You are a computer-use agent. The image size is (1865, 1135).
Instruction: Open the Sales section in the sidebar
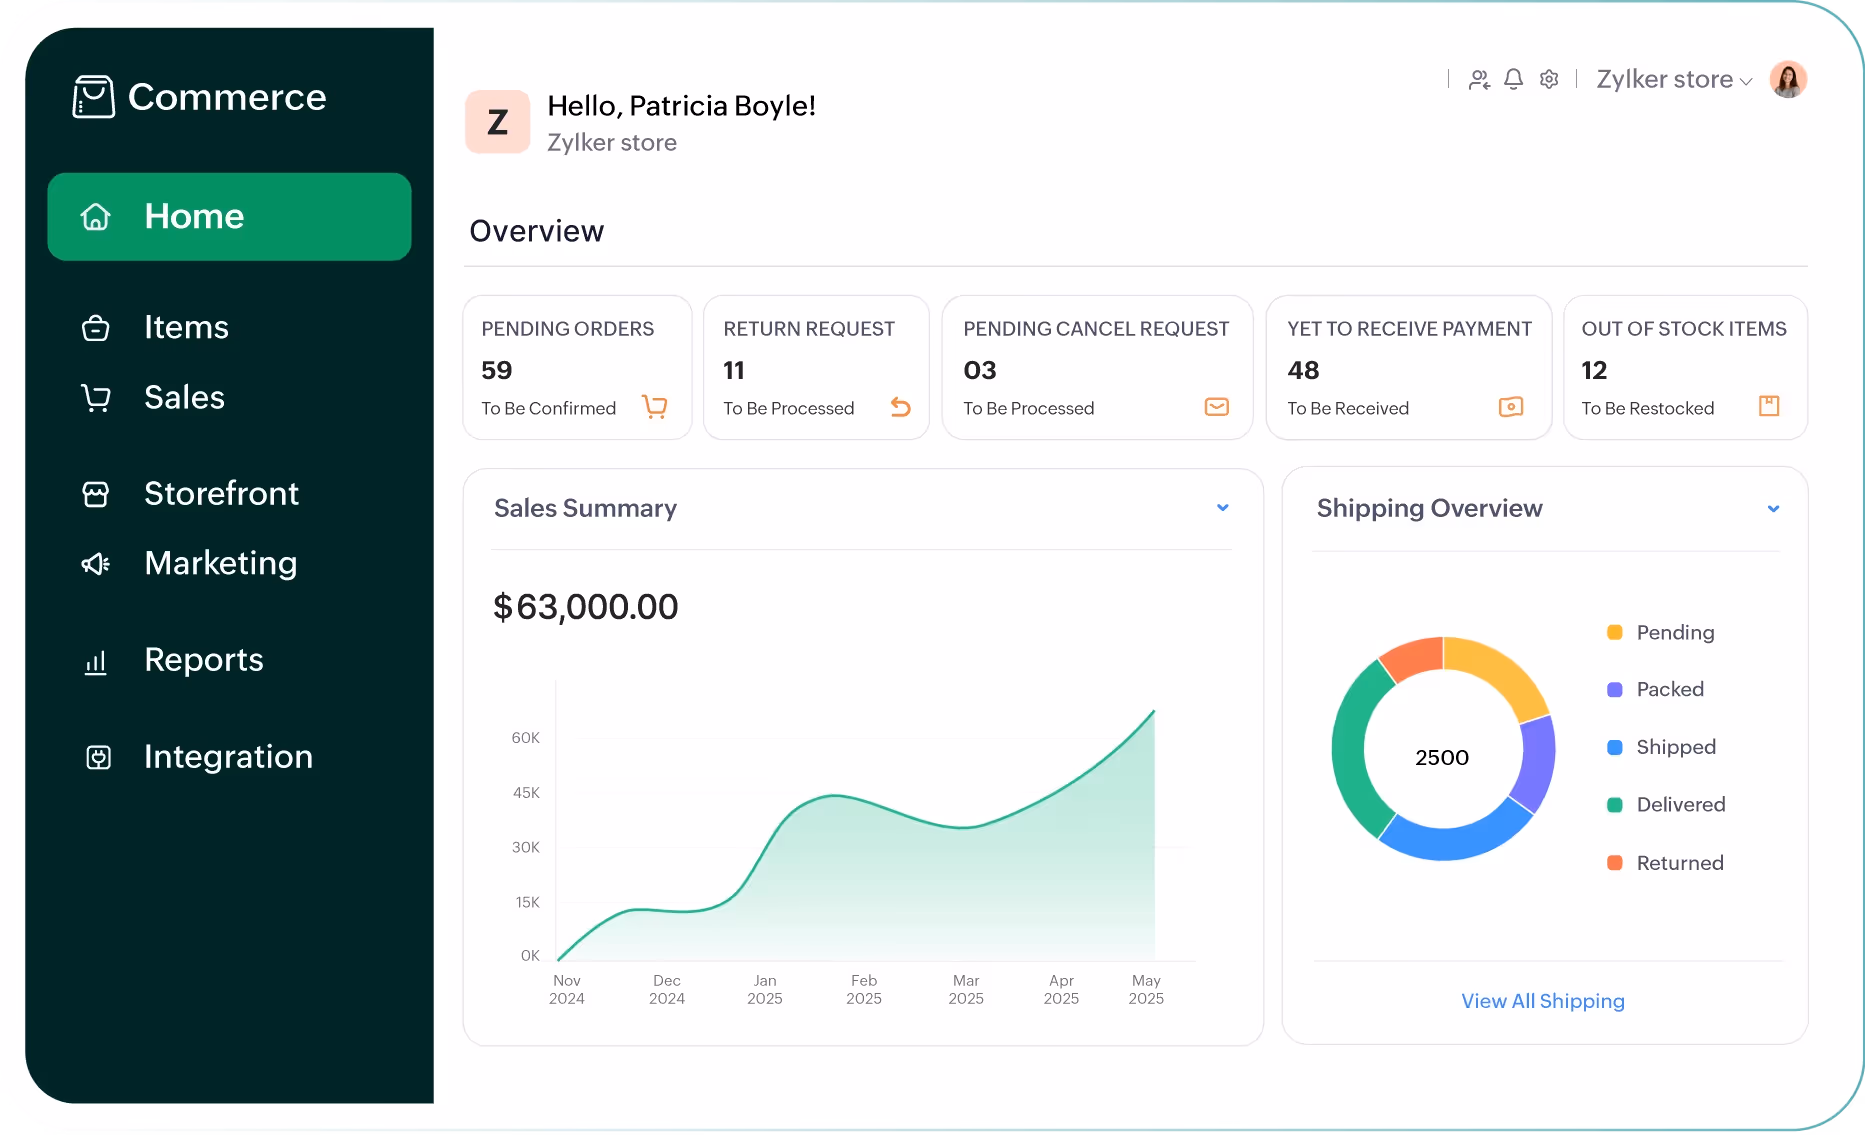click(x=184, y=397)
